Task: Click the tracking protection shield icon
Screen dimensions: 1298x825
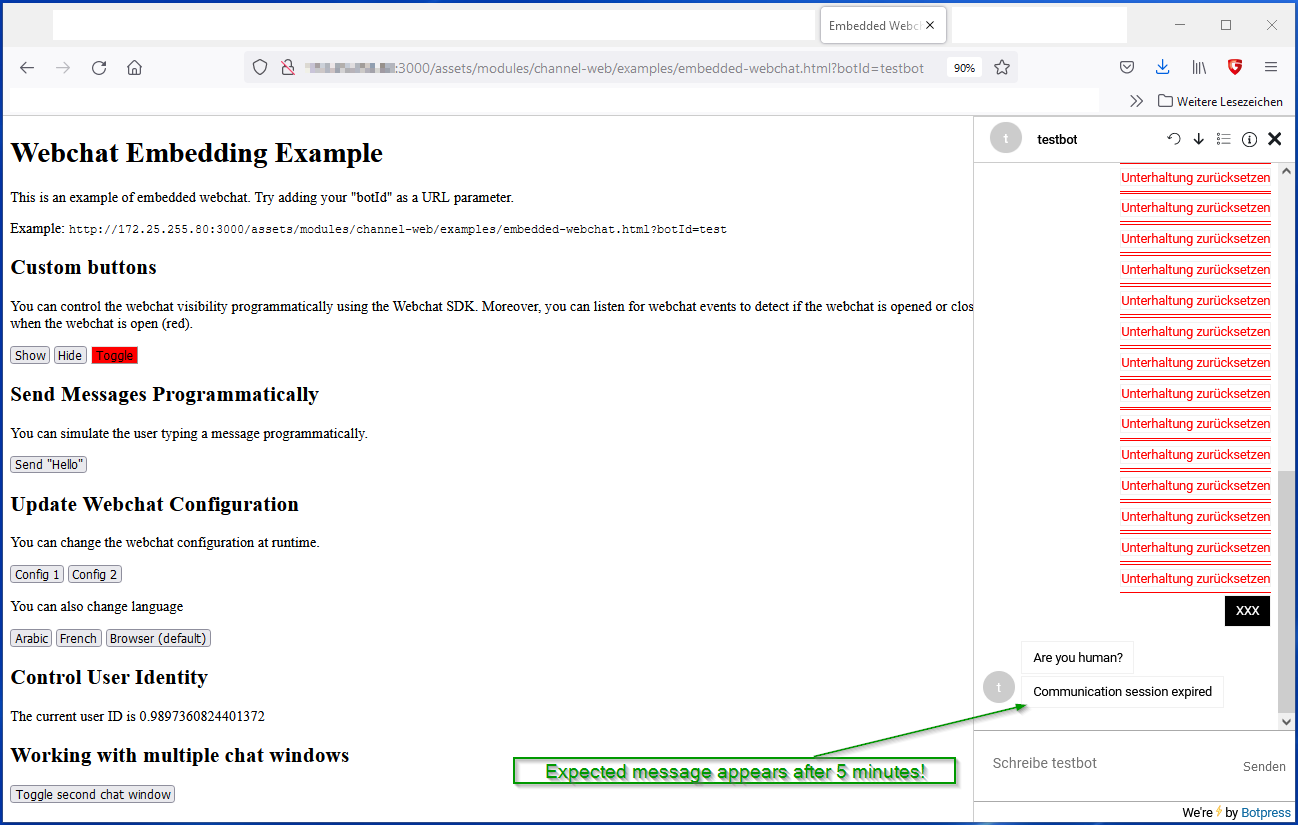Action: pyautogui.click(x=259, y=67)
